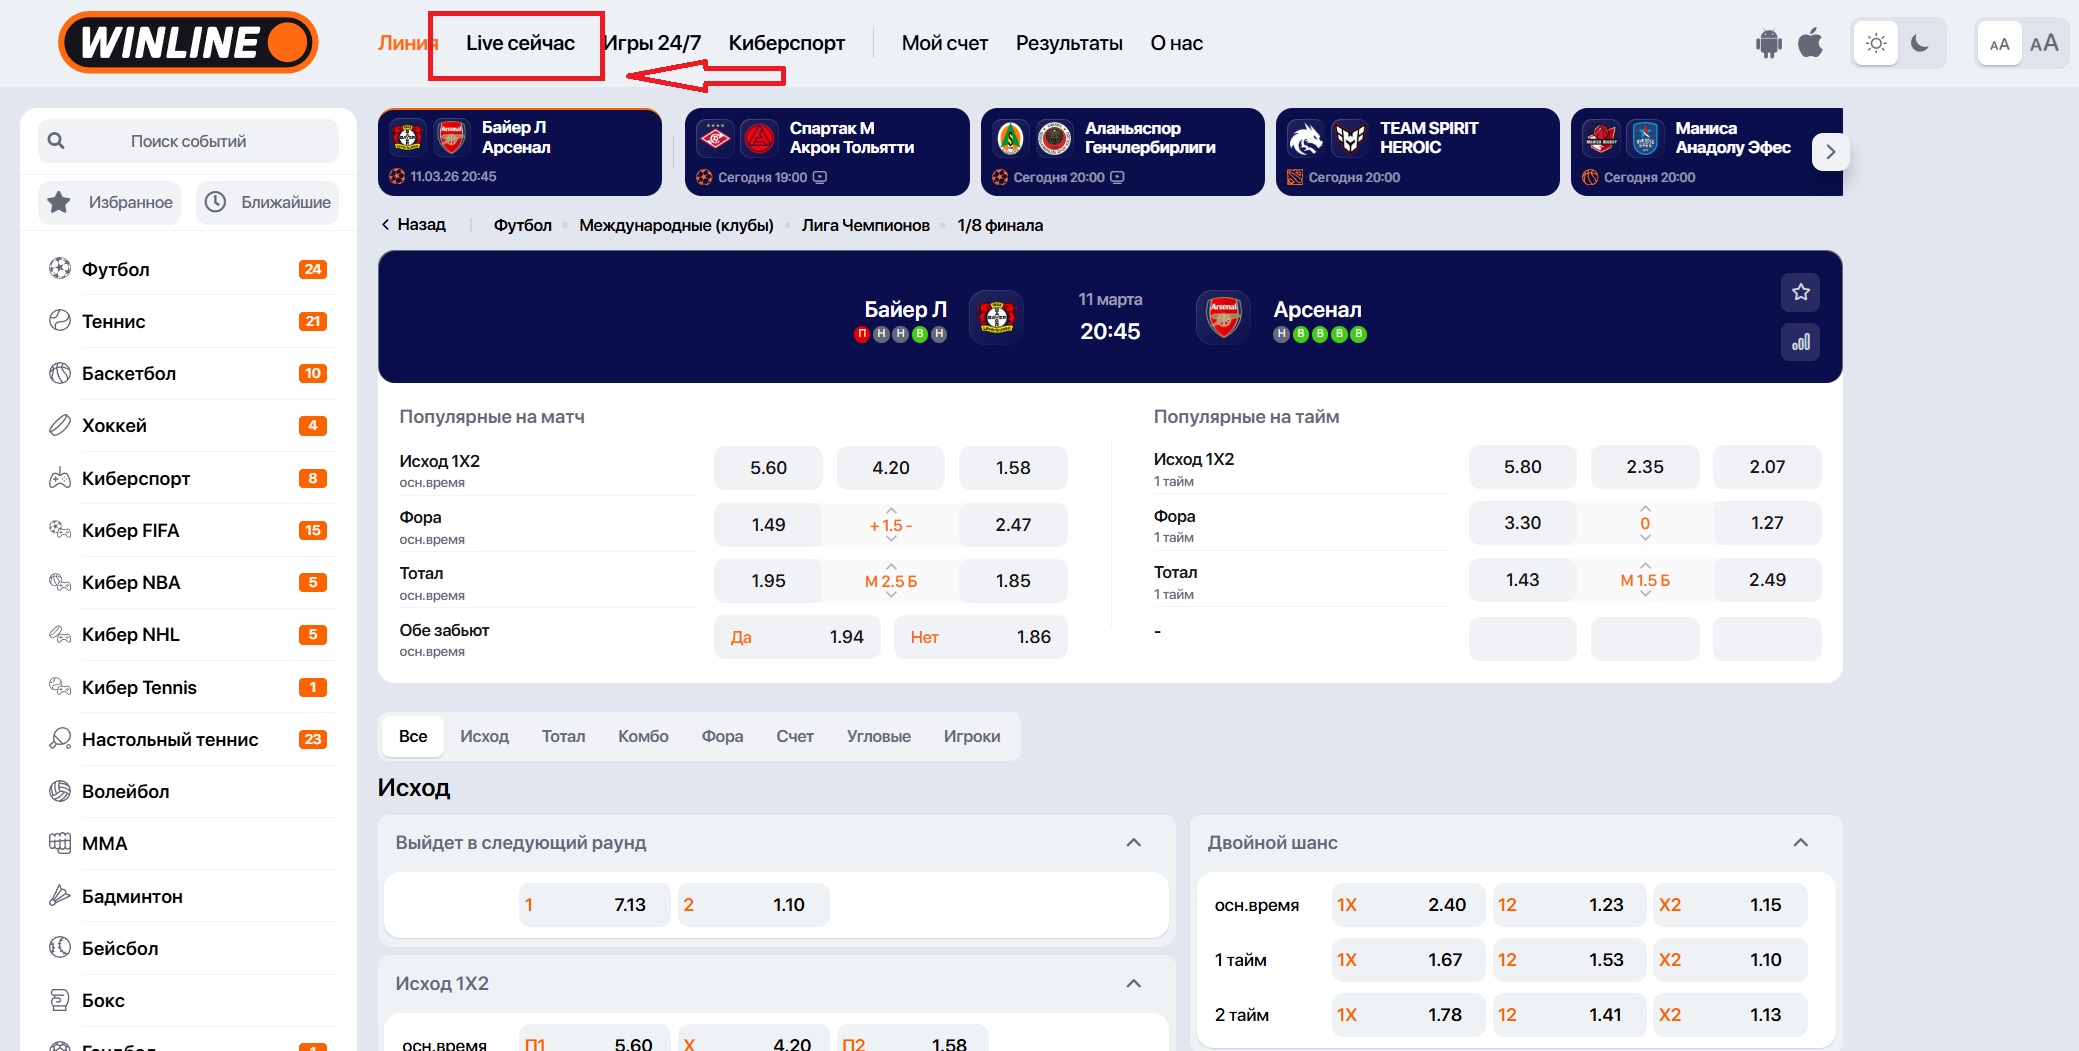
Task: Collapse the Исход 1Х2 section
Action: 1133,983
